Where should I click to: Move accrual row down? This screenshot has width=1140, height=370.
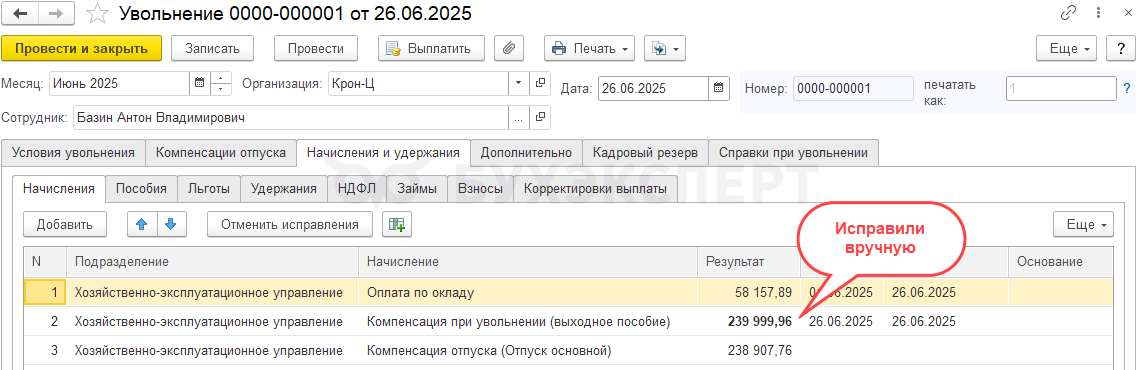[x=172, y=225]
